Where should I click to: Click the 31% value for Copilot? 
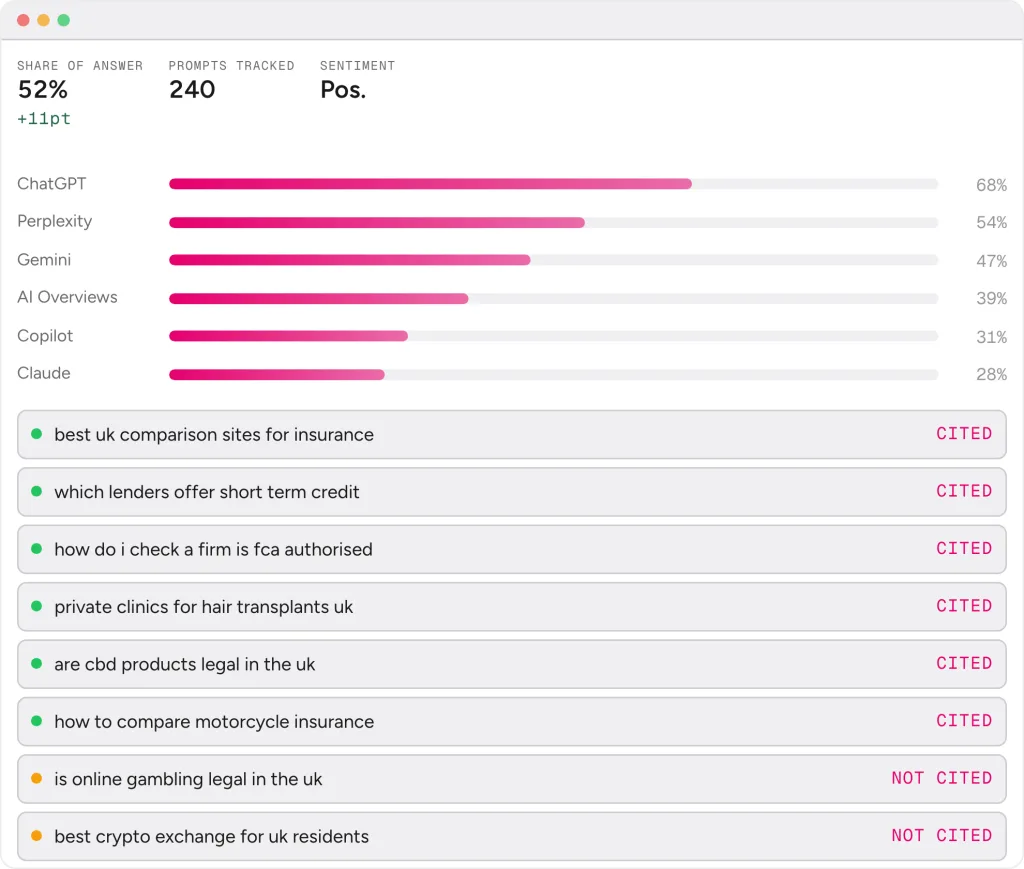point(991,338)
